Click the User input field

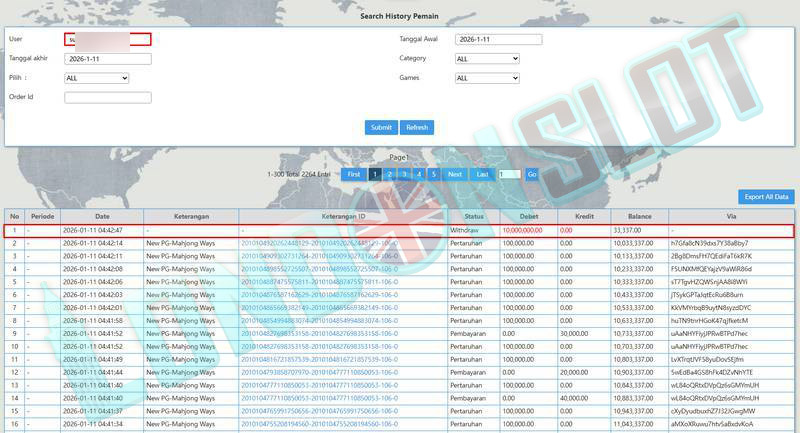click(108, 40)
